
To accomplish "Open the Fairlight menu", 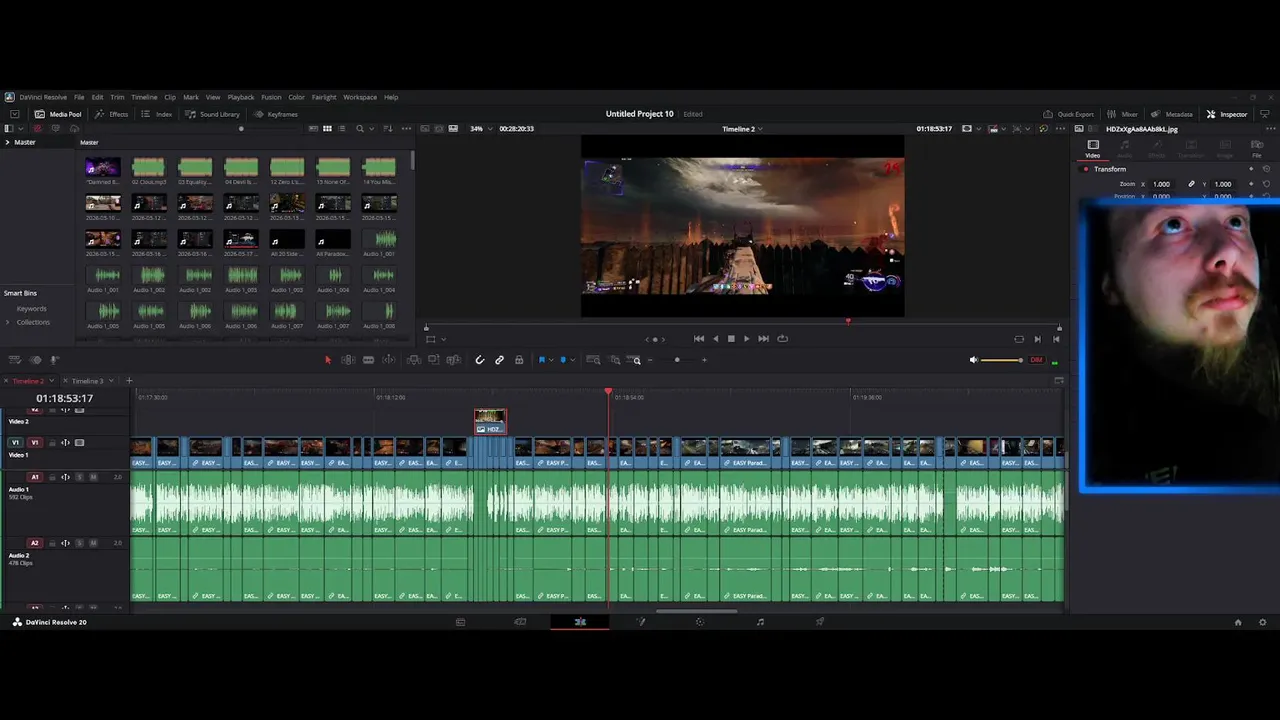I will tap(324, 97).
